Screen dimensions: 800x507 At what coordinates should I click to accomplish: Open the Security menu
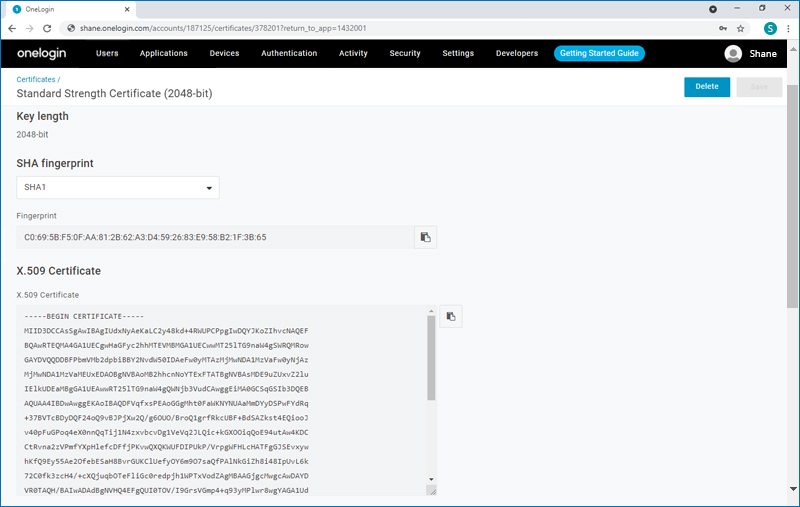(x=405, y=53)
